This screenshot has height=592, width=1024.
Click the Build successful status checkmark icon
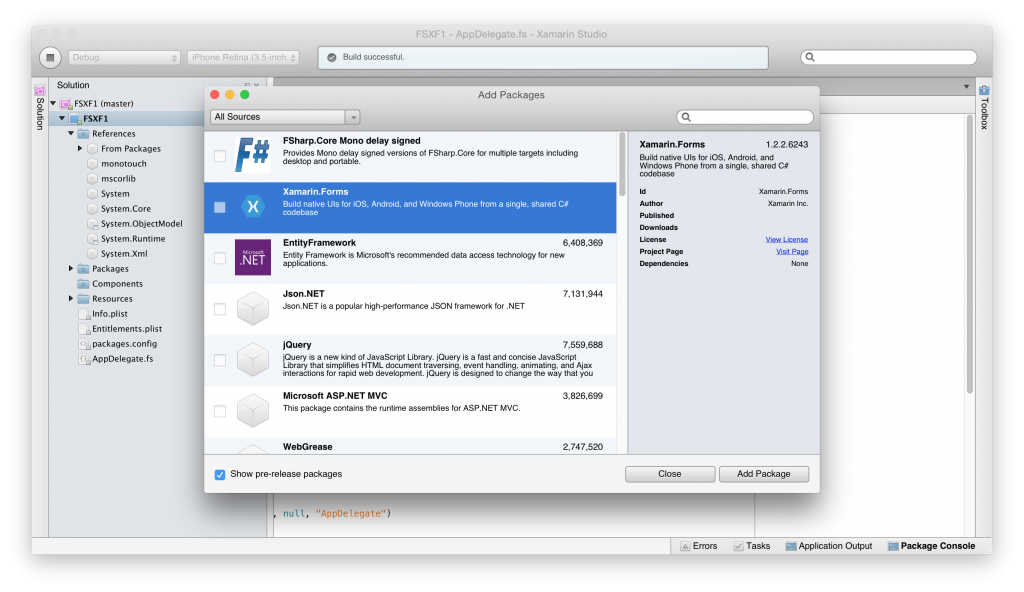coord(332,58)
